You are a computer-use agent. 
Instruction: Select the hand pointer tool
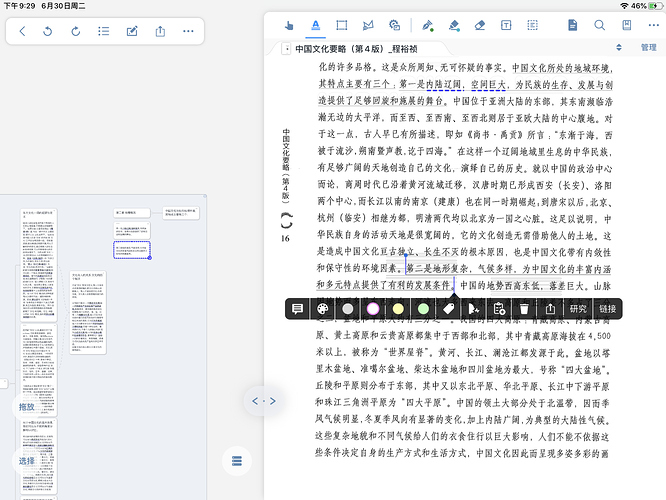pos(289,25)
